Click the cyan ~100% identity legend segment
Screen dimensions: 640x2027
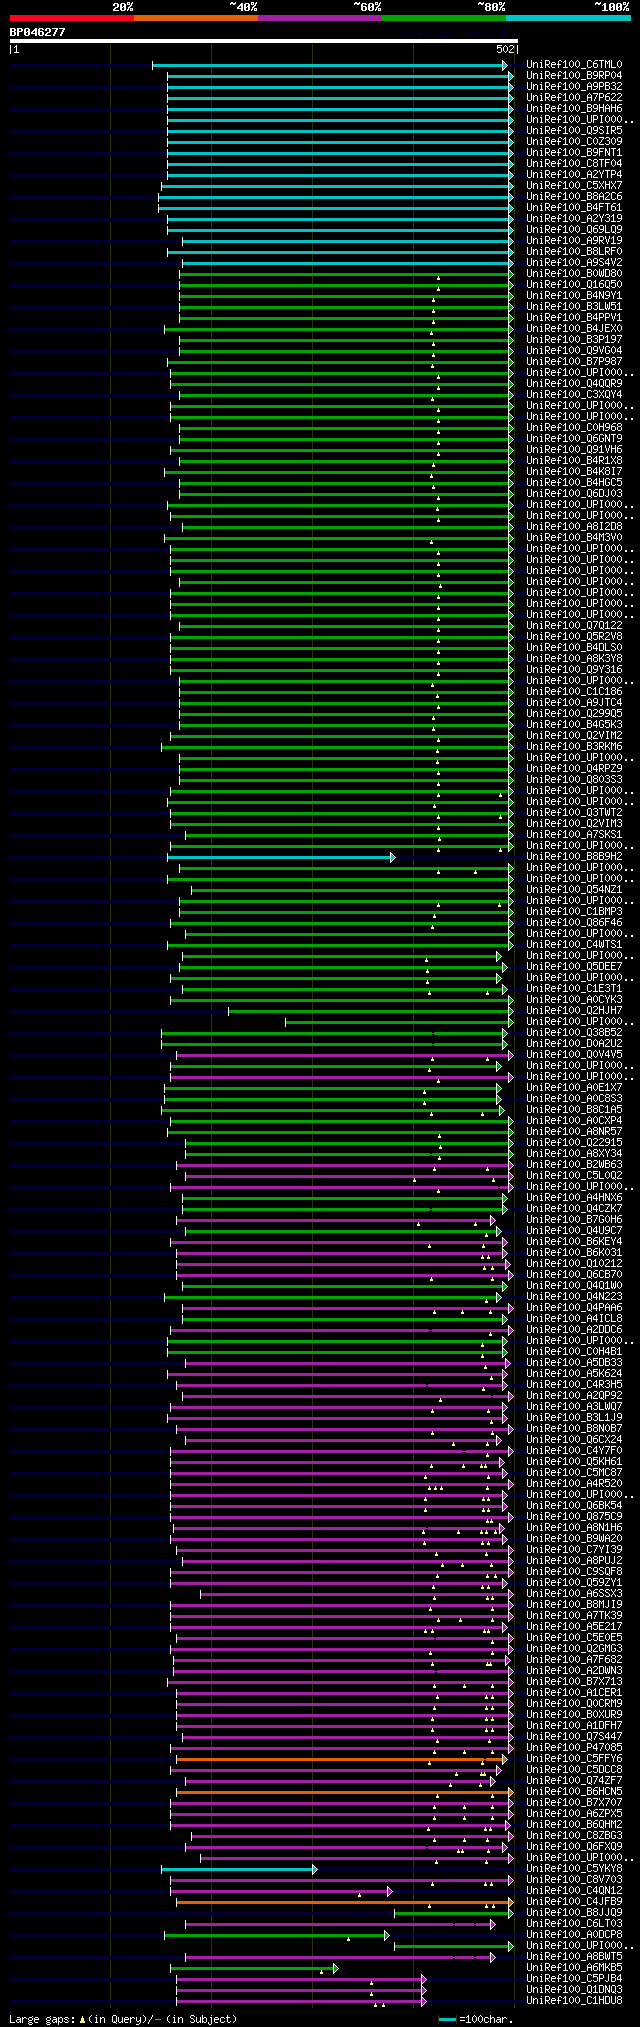[567, 18]
